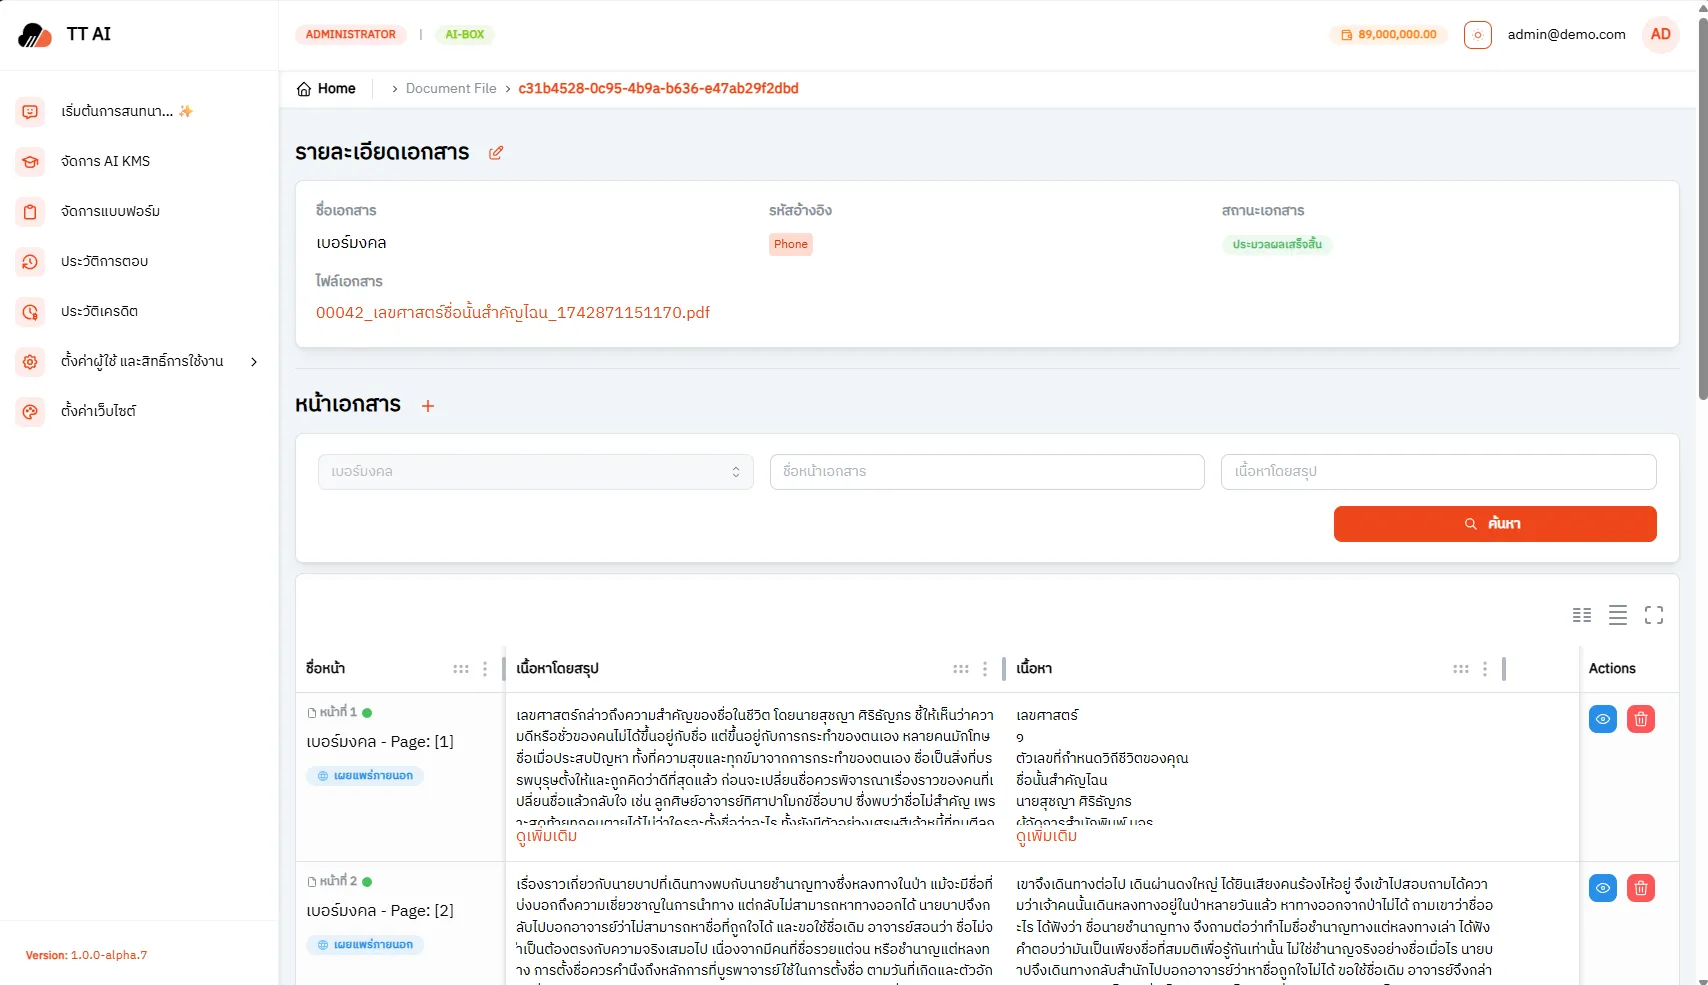Click the หน้าที่ 2 page label
Screen dimensions: 1708x985
pos(338,881)
